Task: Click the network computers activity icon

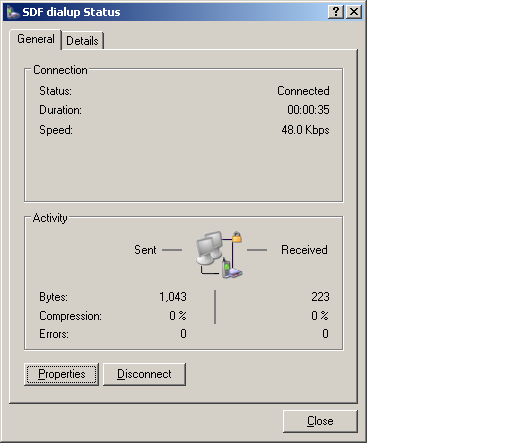Action: pyautogui.click(x=209, y=248)
